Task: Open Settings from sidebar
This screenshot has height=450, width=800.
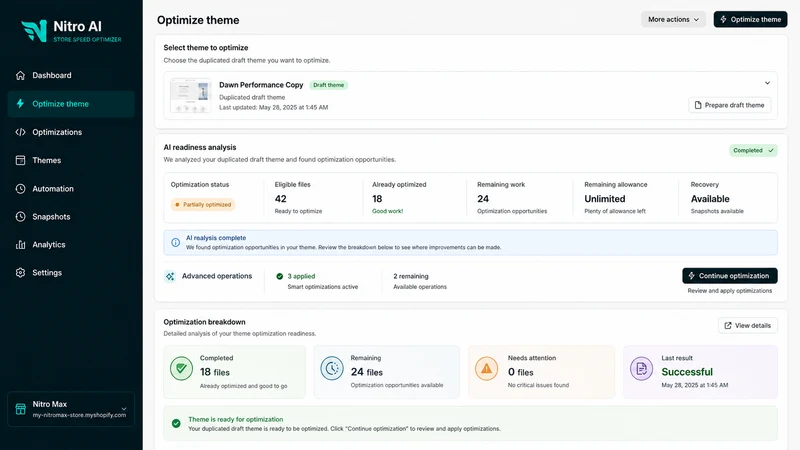Action: pos(71,273)
